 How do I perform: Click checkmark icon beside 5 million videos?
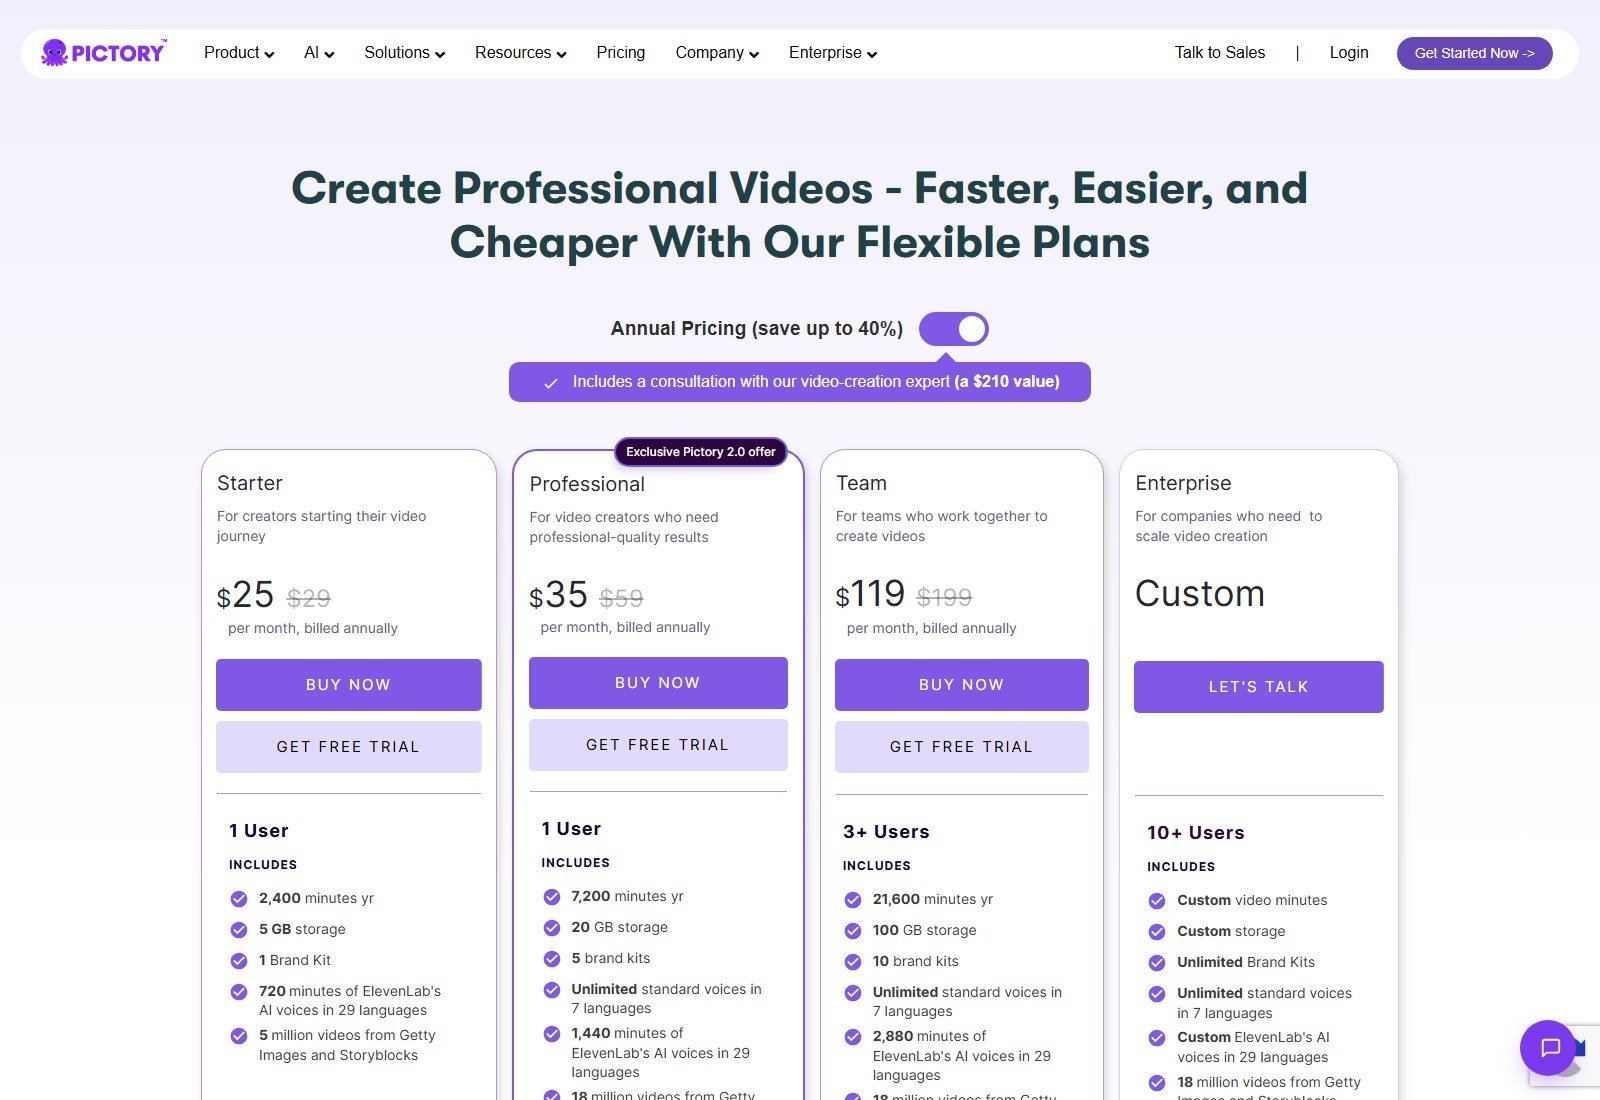[x=239, y=1035]
